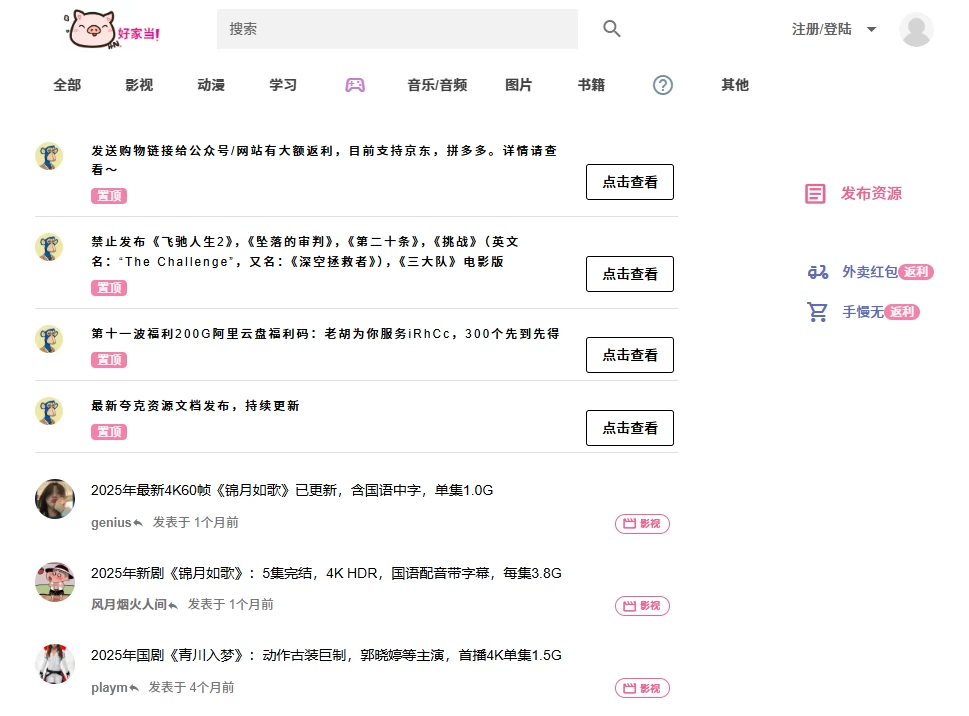The height and width of the screenshot is (716, 969).
Task: Open the genius author profile link
Action: [x=111, y=522]
